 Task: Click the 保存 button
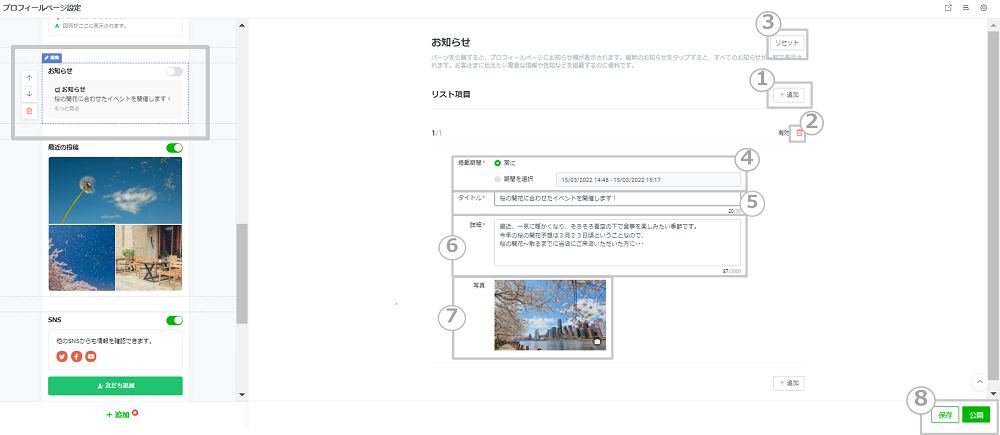point(945,414)
